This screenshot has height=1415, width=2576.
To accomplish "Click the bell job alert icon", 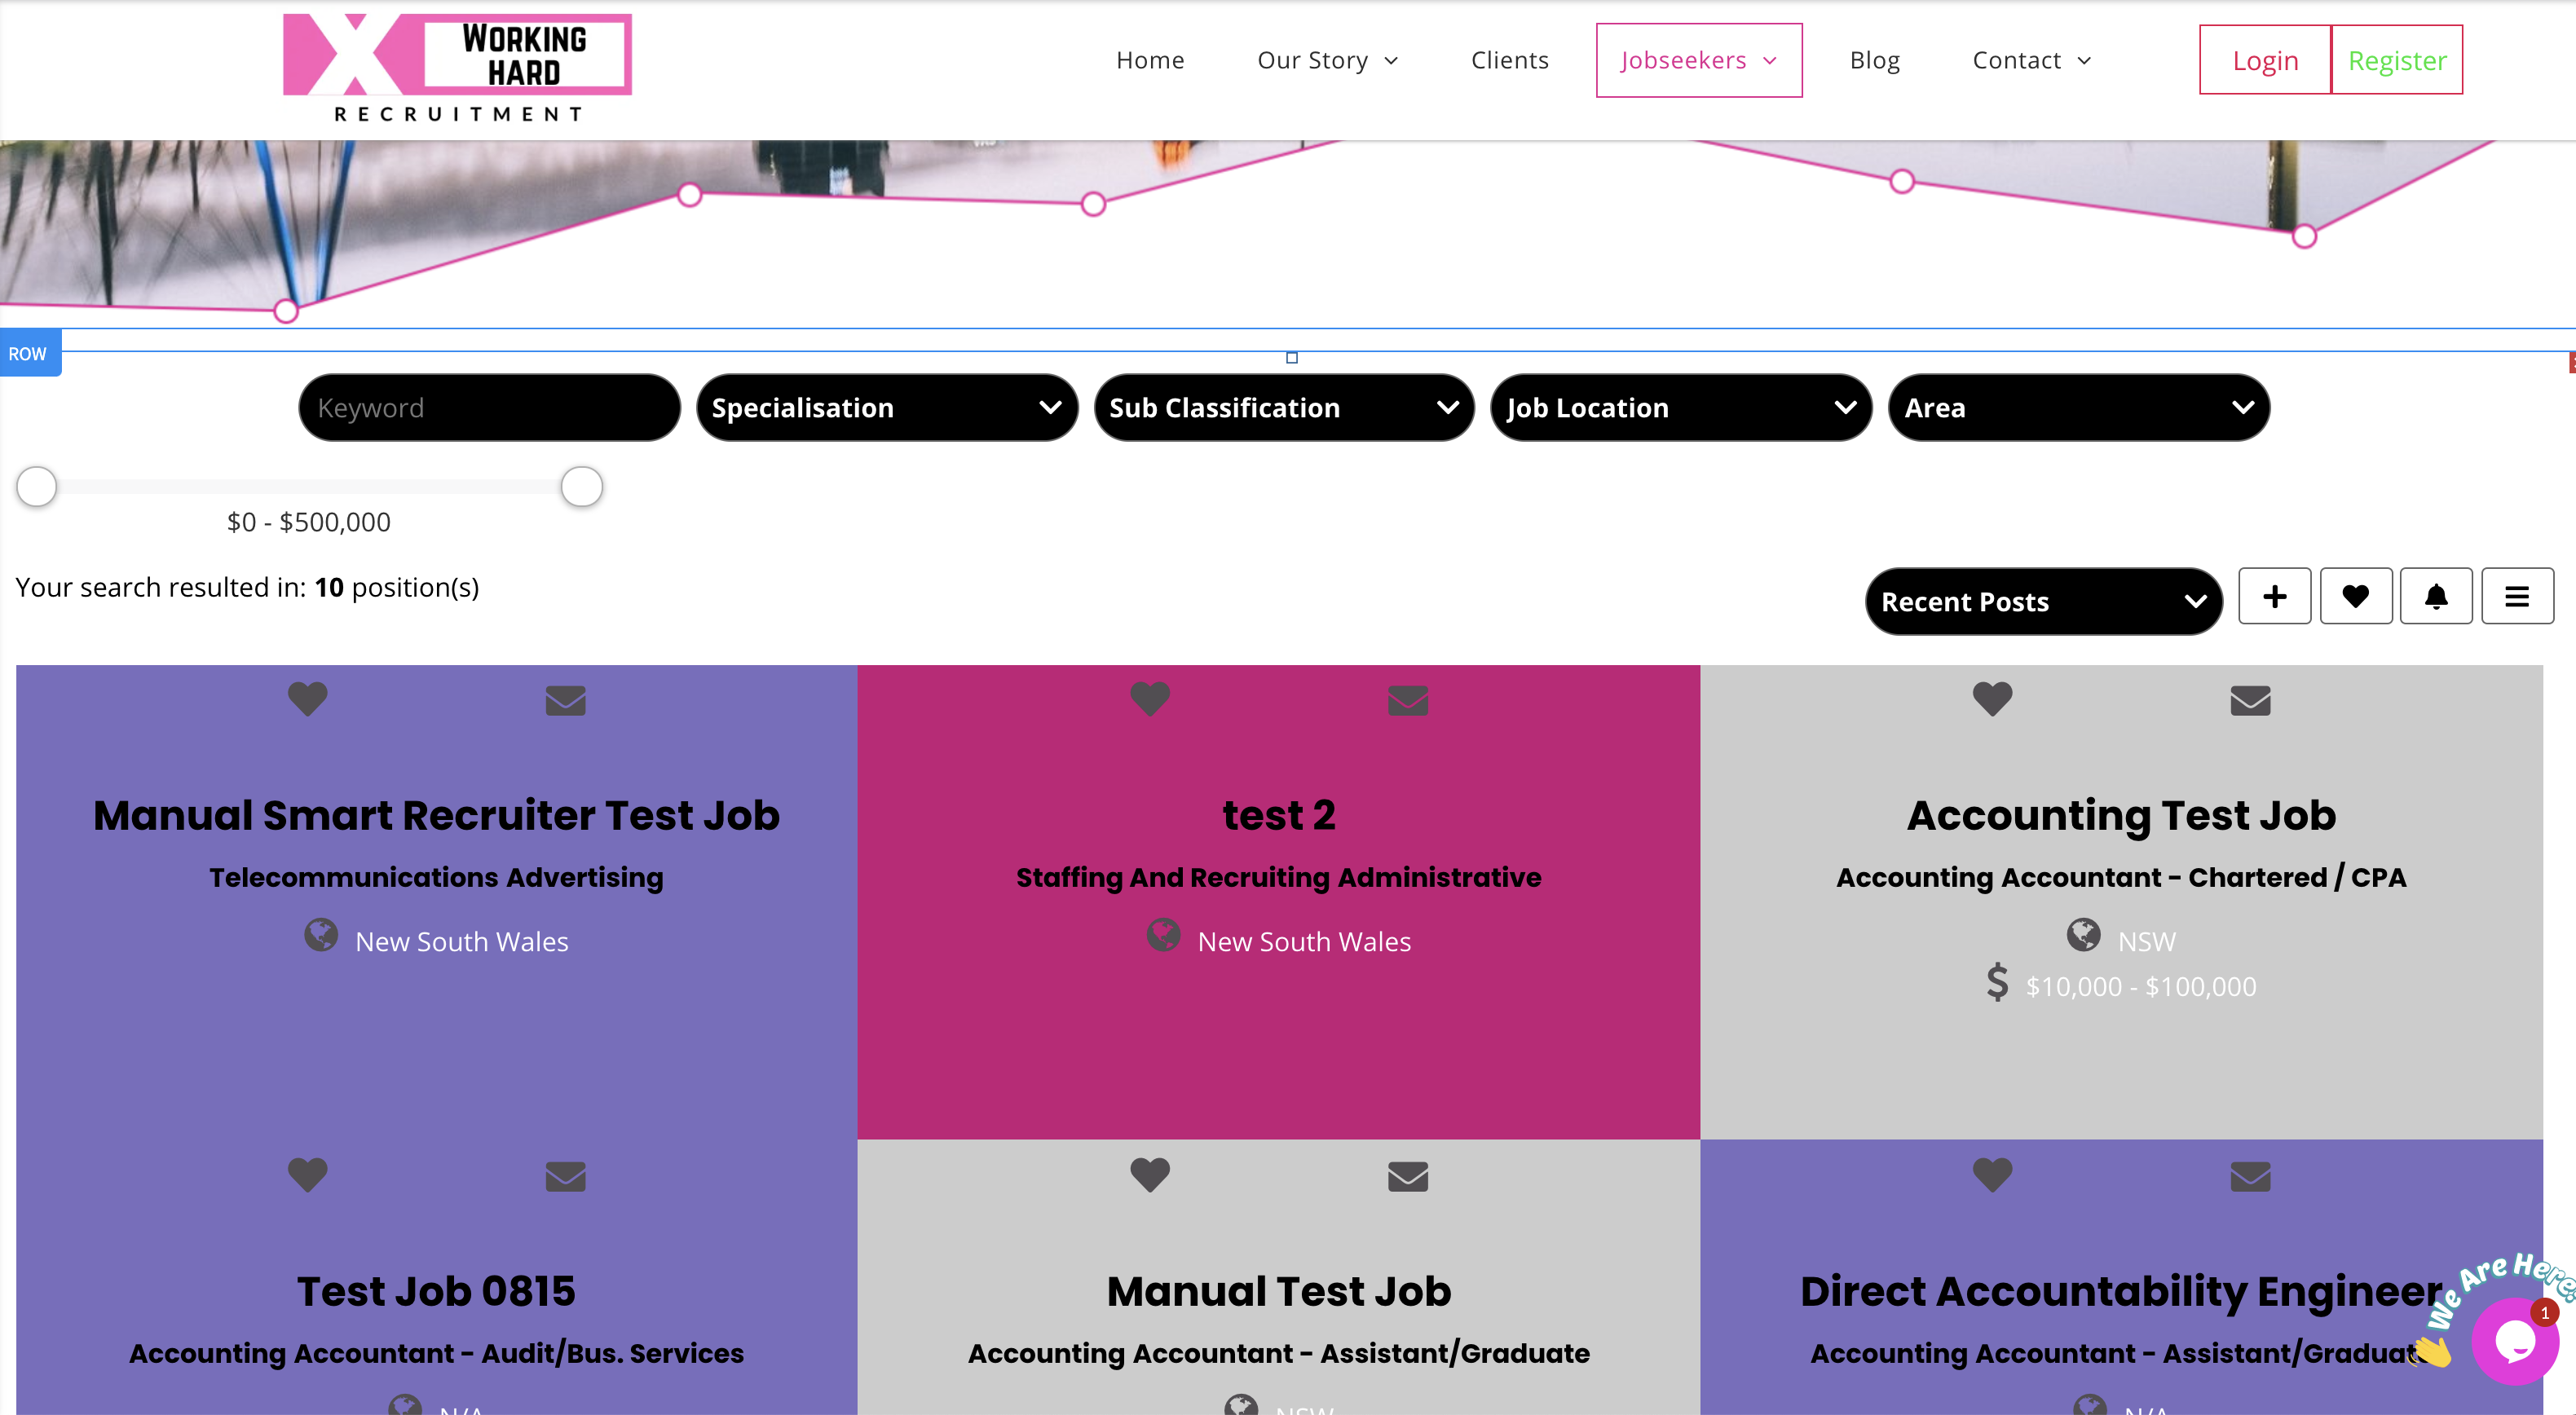I will [x=2435, y=597].
